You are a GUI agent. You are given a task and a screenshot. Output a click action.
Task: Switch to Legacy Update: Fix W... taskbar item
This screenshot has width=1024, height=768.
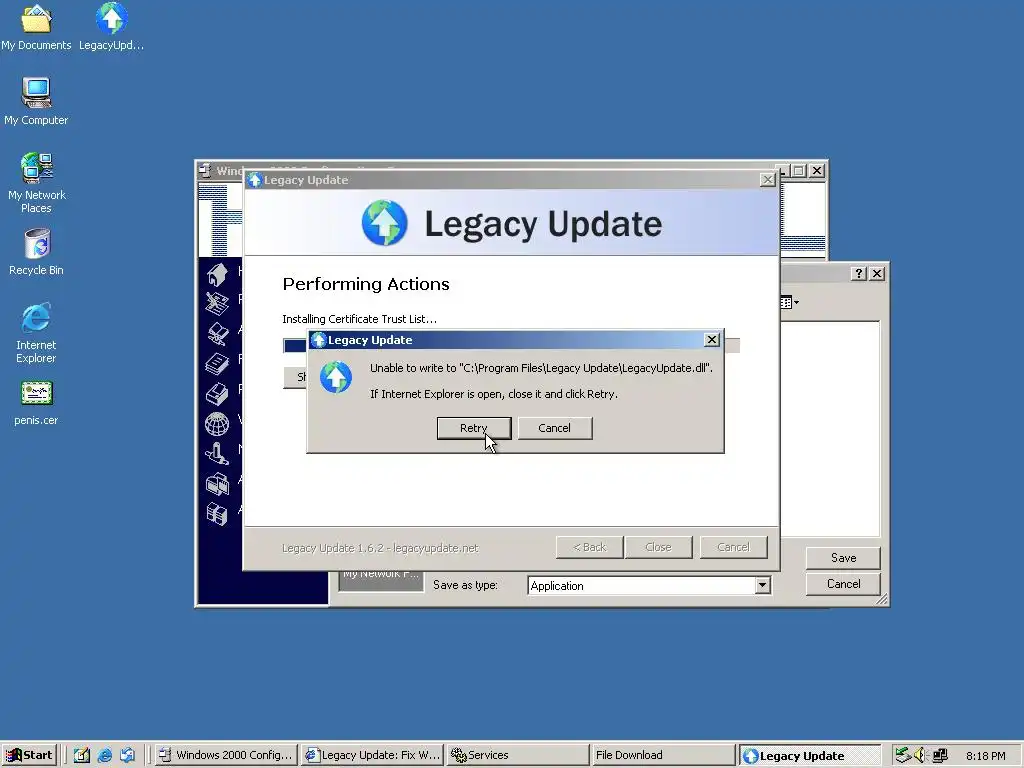pos(373,755)
